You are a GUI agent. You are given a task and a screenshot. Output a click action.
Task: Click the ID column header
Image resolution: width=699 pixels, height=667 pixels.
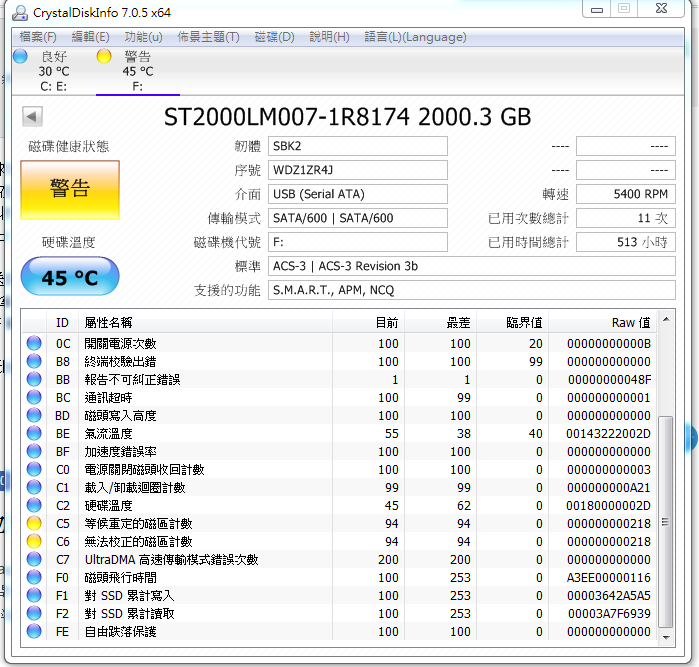click(62, 322)
